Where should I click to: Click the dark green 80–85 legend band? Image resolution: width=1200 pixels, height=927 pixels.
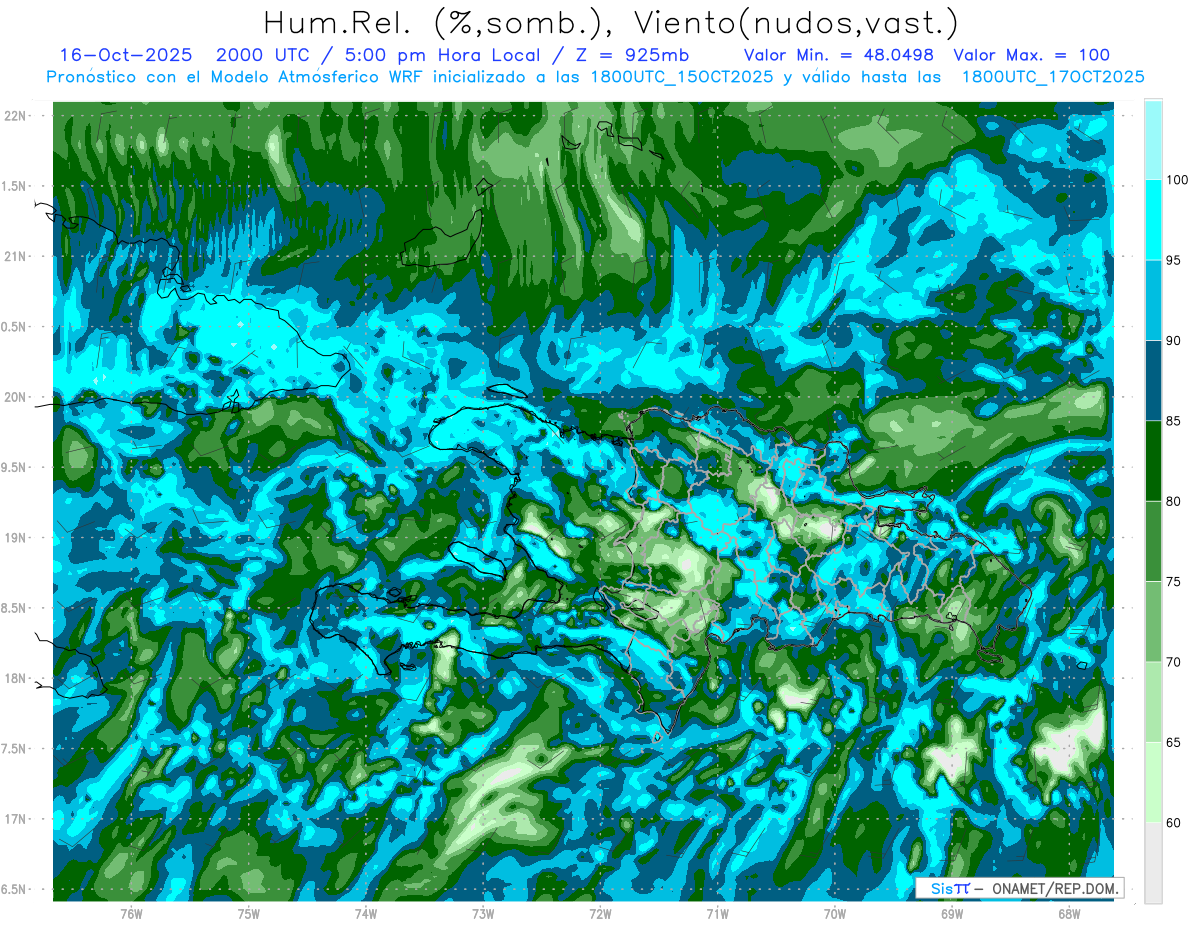click(x=1153, y=461)
